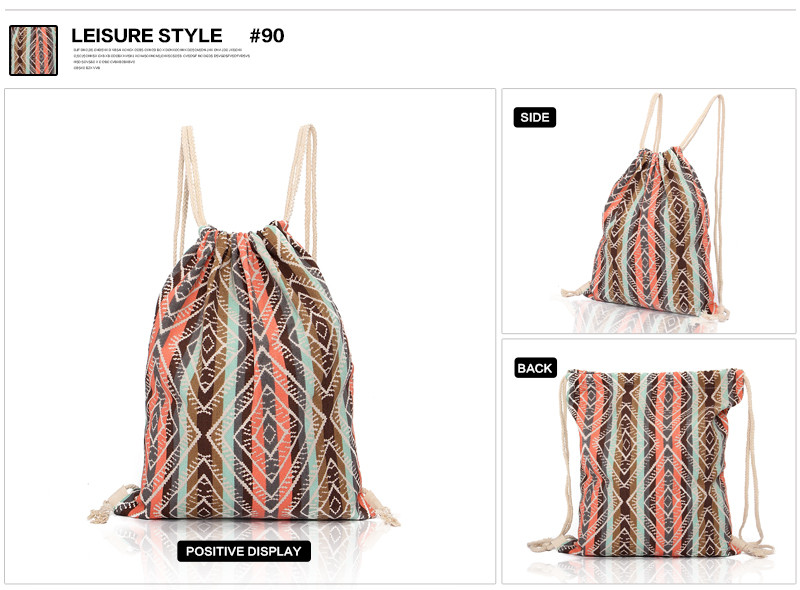Click the rope straps above the side view bag
Viewport: 800px width, 590px height.
click(x=681, y=122)
